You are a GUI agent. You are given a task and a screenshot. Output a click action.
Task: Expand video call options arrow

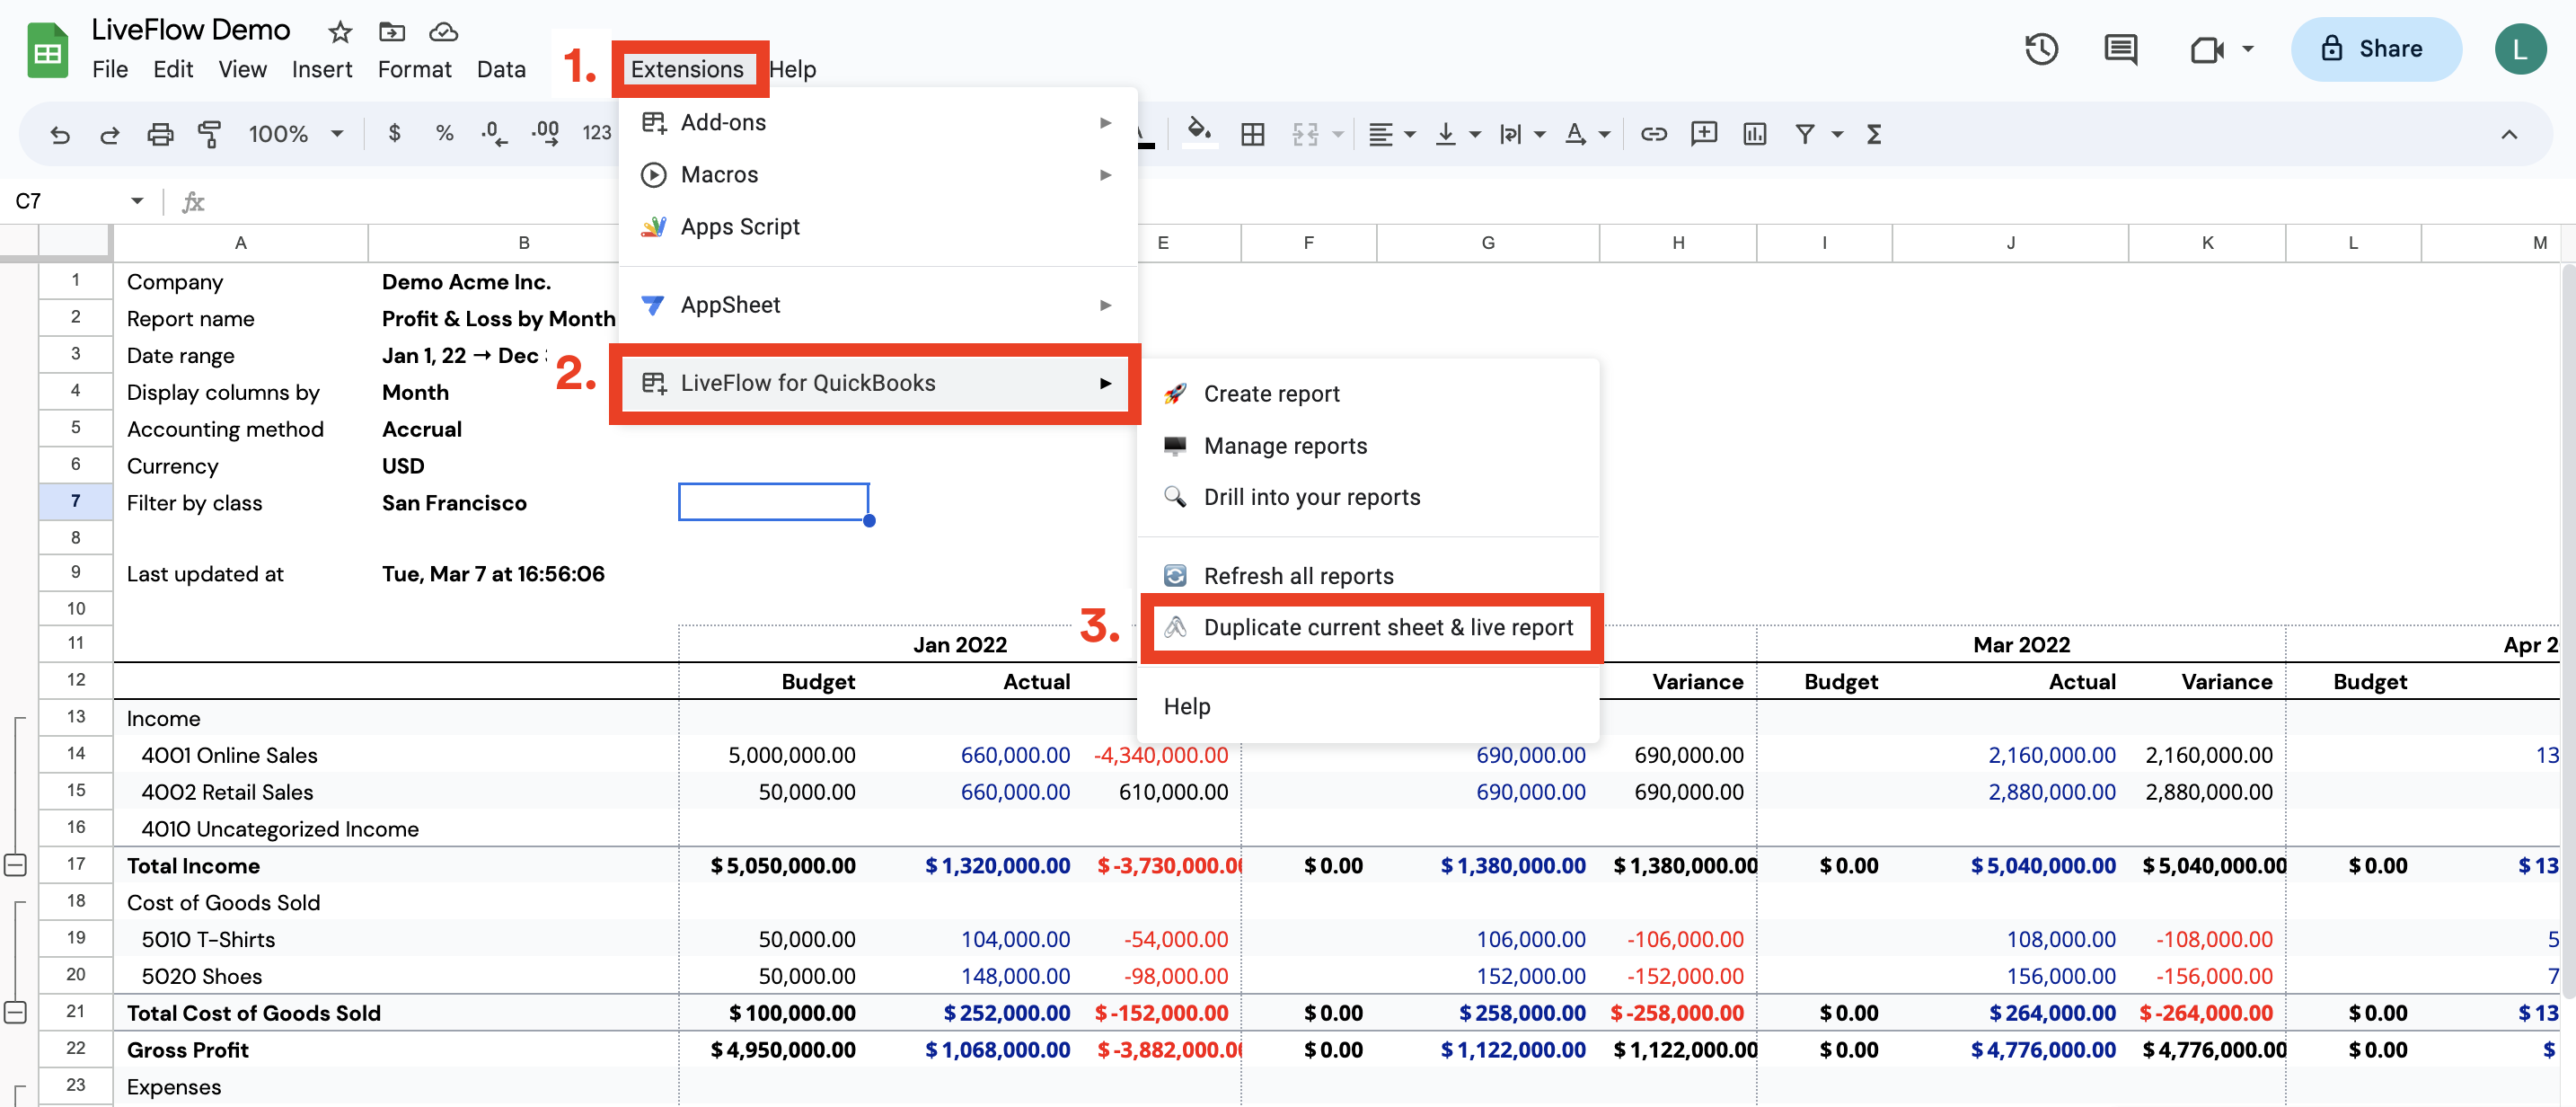pyautogui.click(x=2247, y=49)
